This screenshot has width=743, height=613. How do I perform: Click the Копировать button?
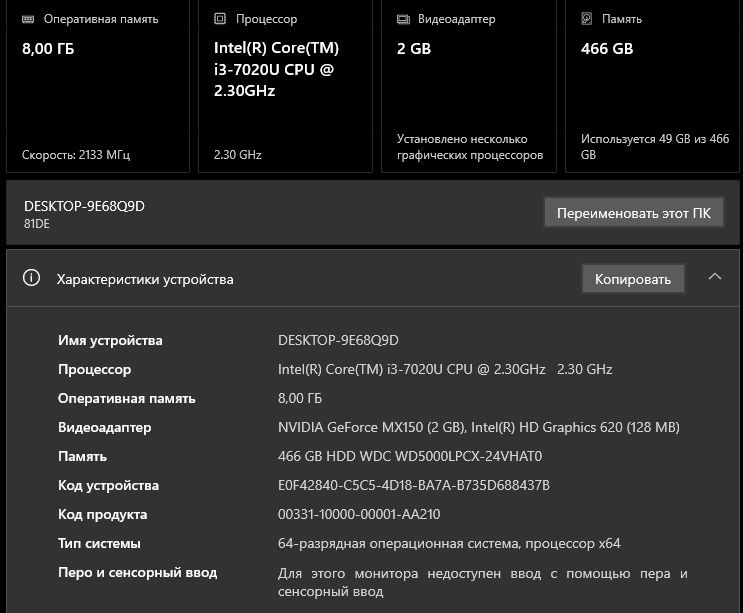tap(633, 279)
